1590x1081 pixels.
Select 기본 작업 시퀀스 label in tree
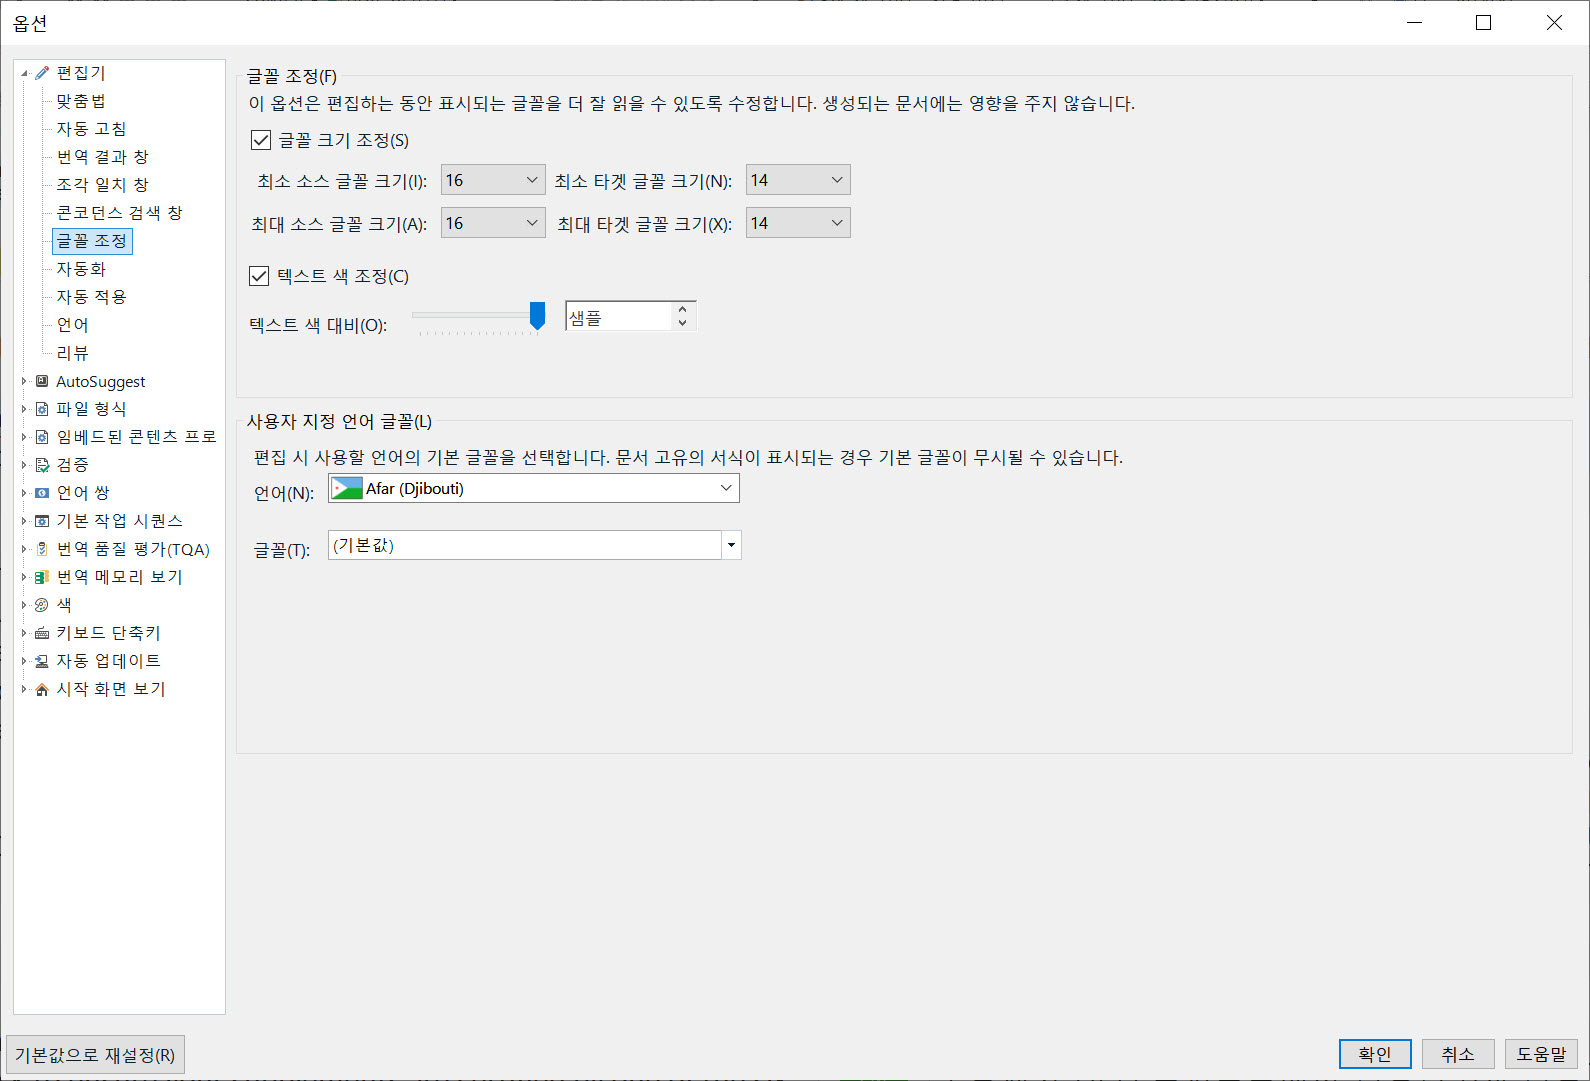coord(119,521)
